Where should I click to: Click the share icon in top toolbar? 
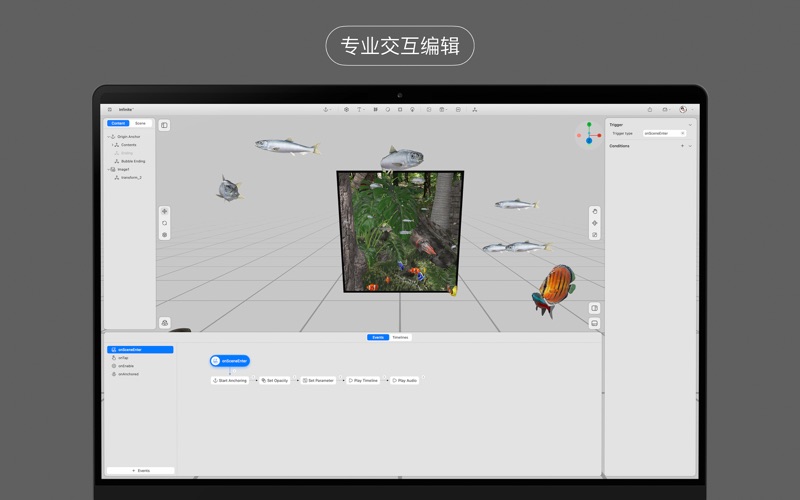pos(649,110)
